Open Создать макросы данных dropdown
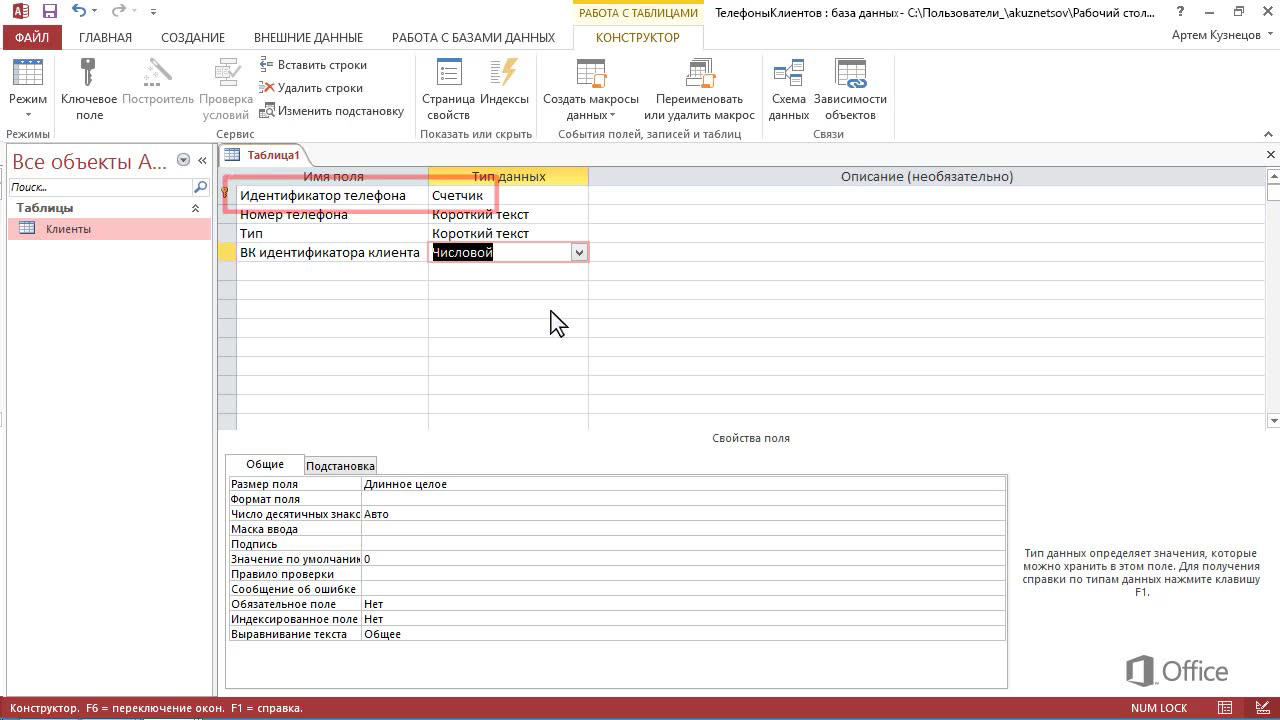1280x720 pixels. pyautogui.click(x=591, y=88)
